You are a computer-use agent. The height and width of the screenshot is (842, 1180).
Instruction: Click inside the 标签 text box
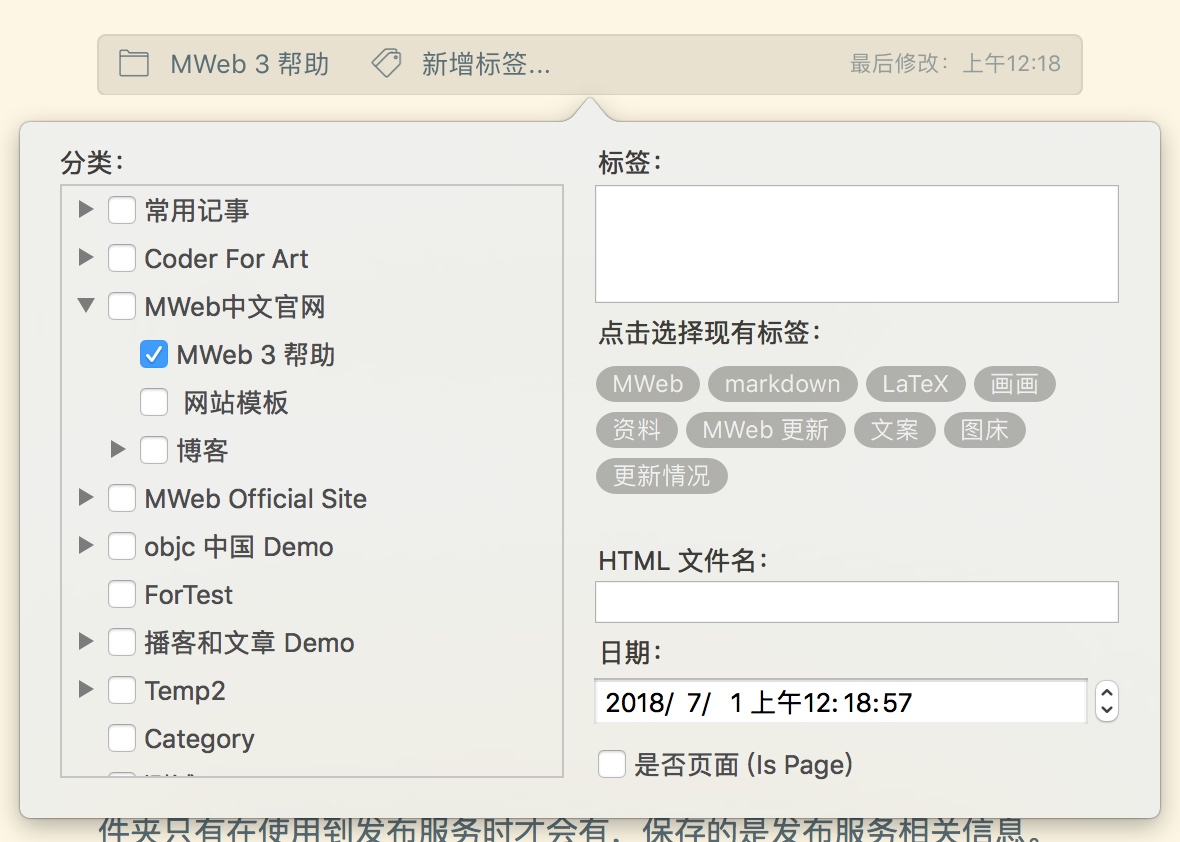pos(856,244)
